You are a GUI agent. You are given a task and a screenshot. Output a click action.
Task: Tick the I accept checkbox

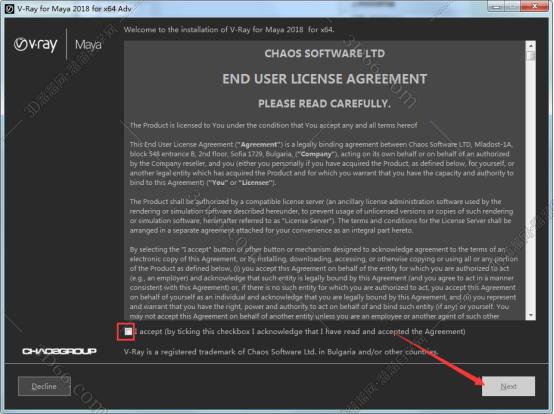point(128,331)
